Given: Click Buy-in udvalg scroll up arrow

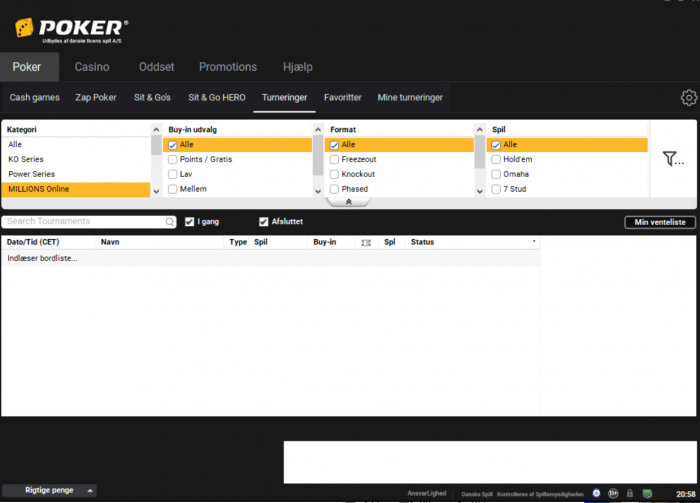Looking at the screenshot, I should click(x=318, y=129).
